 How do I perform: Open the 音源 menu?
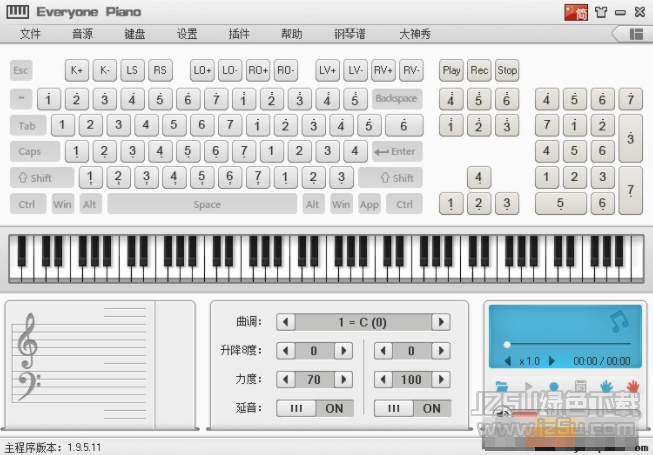[82, 34]
